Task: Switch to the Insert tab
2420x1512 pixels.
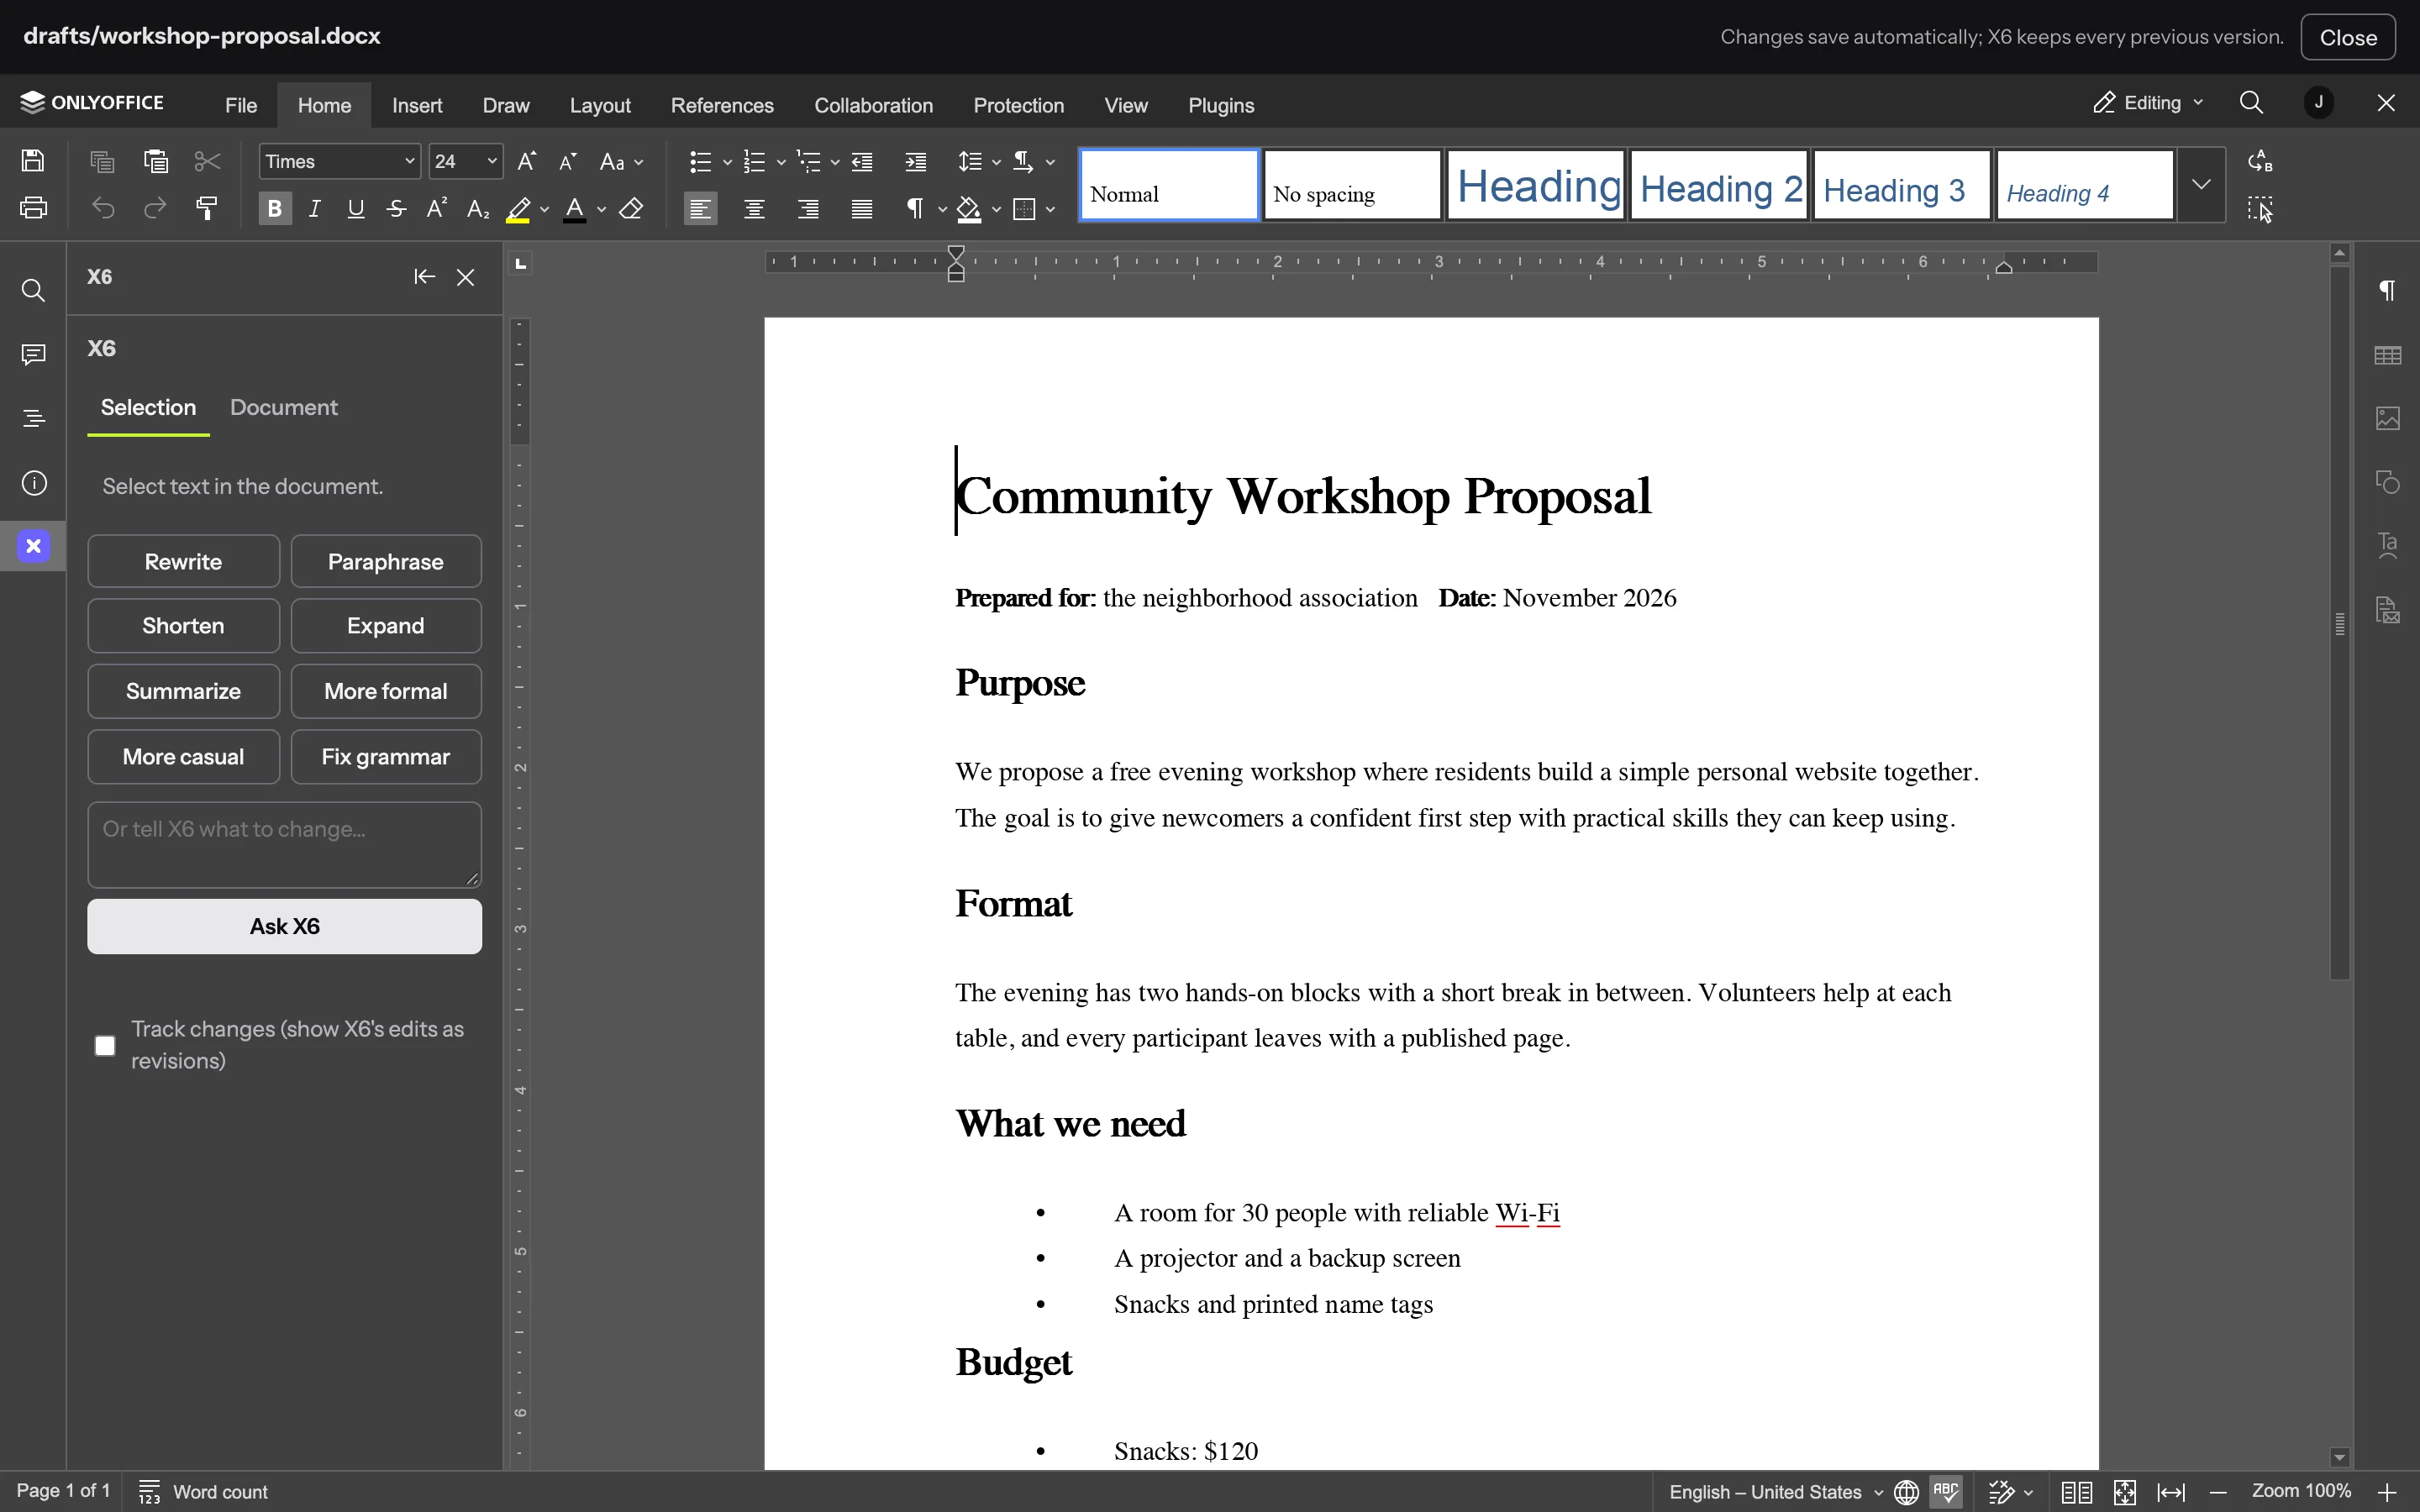Action: point(417,105)
